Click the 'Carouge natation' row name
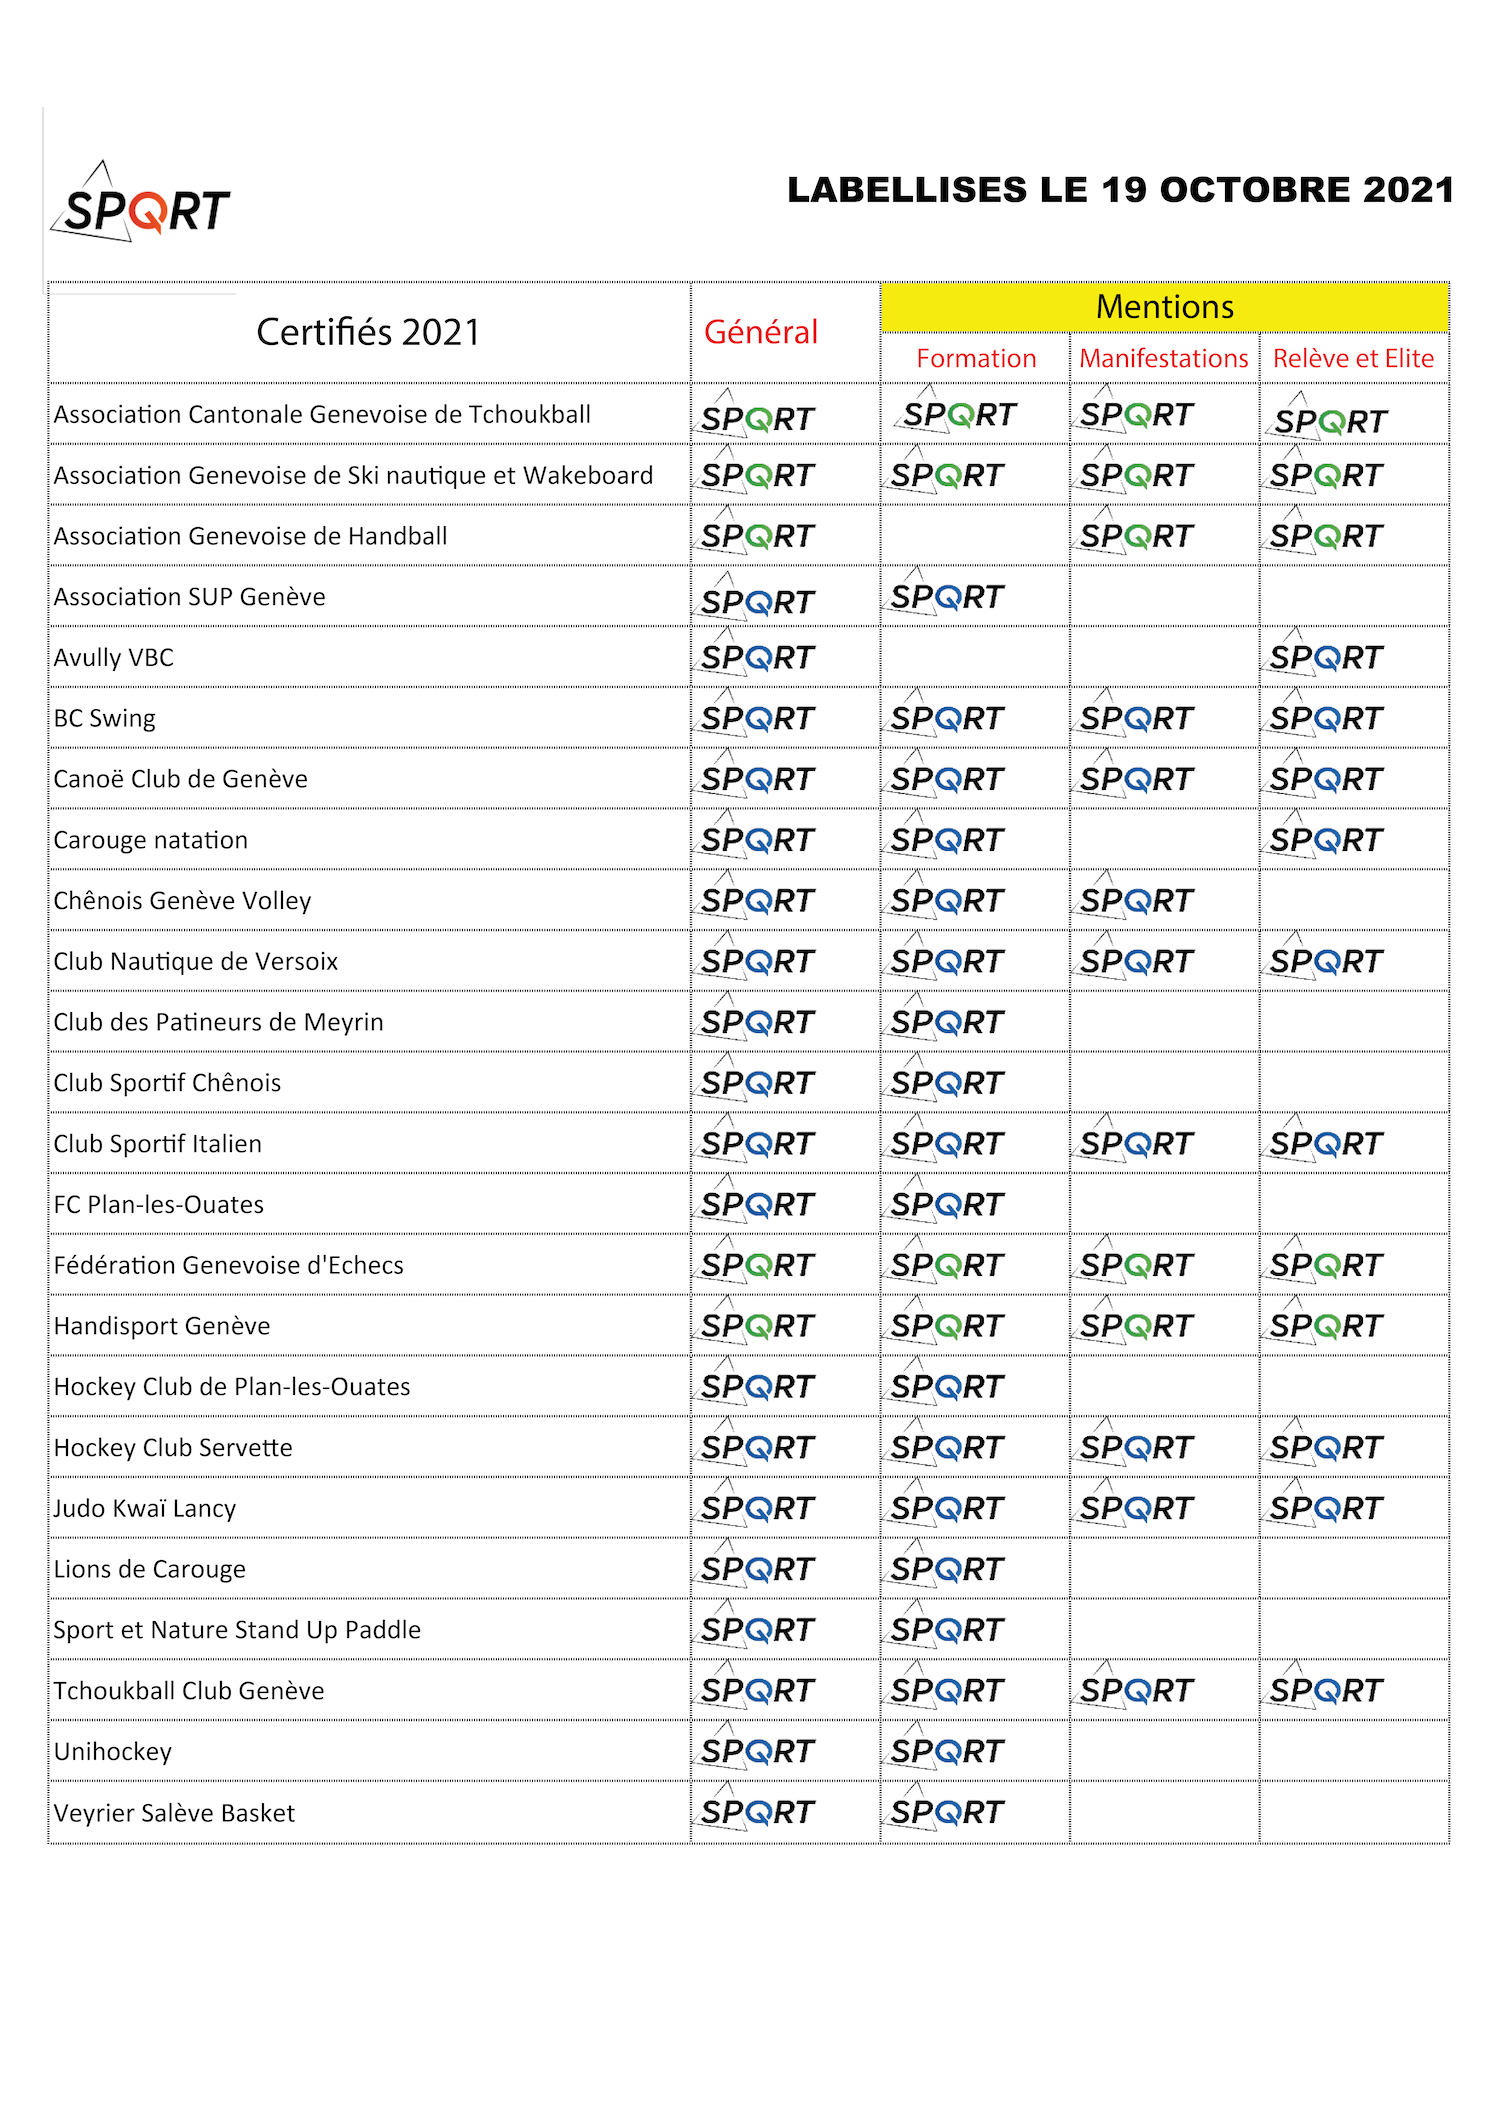The width and height of the screenshot is (1500, 2121). pos(150,840)
